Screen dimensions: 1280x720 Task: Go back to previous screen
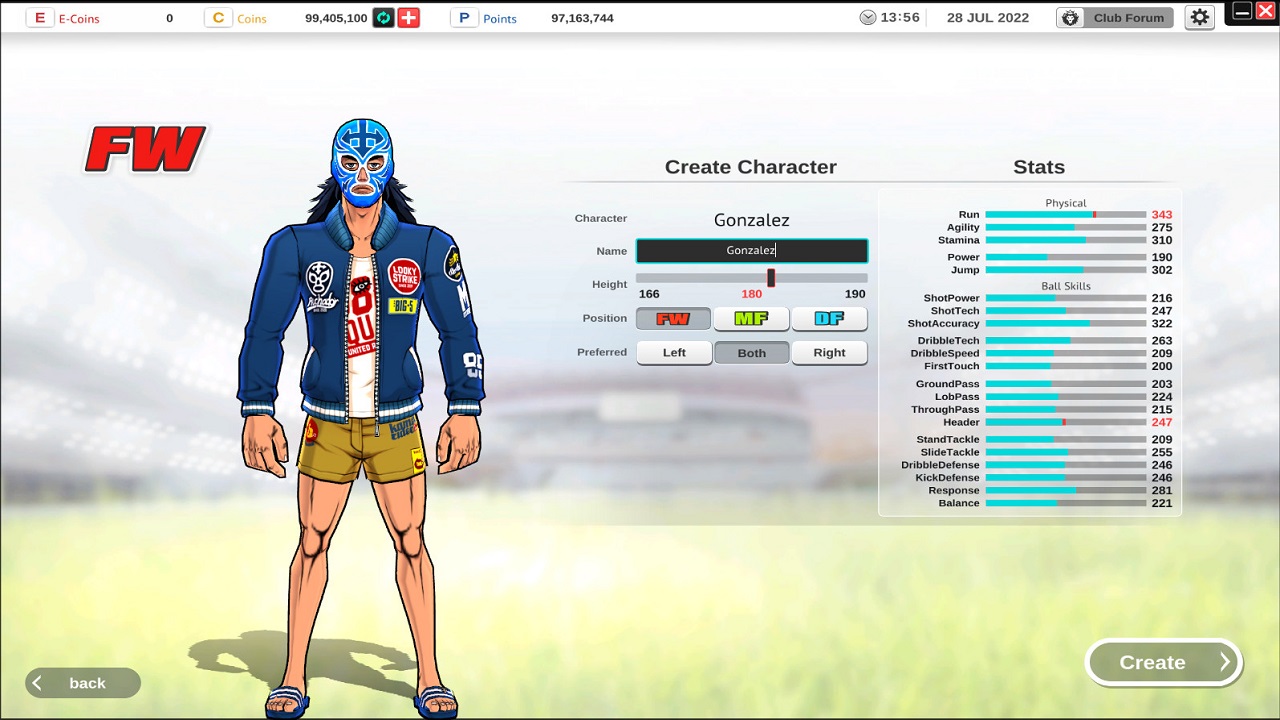pos(83,683)
